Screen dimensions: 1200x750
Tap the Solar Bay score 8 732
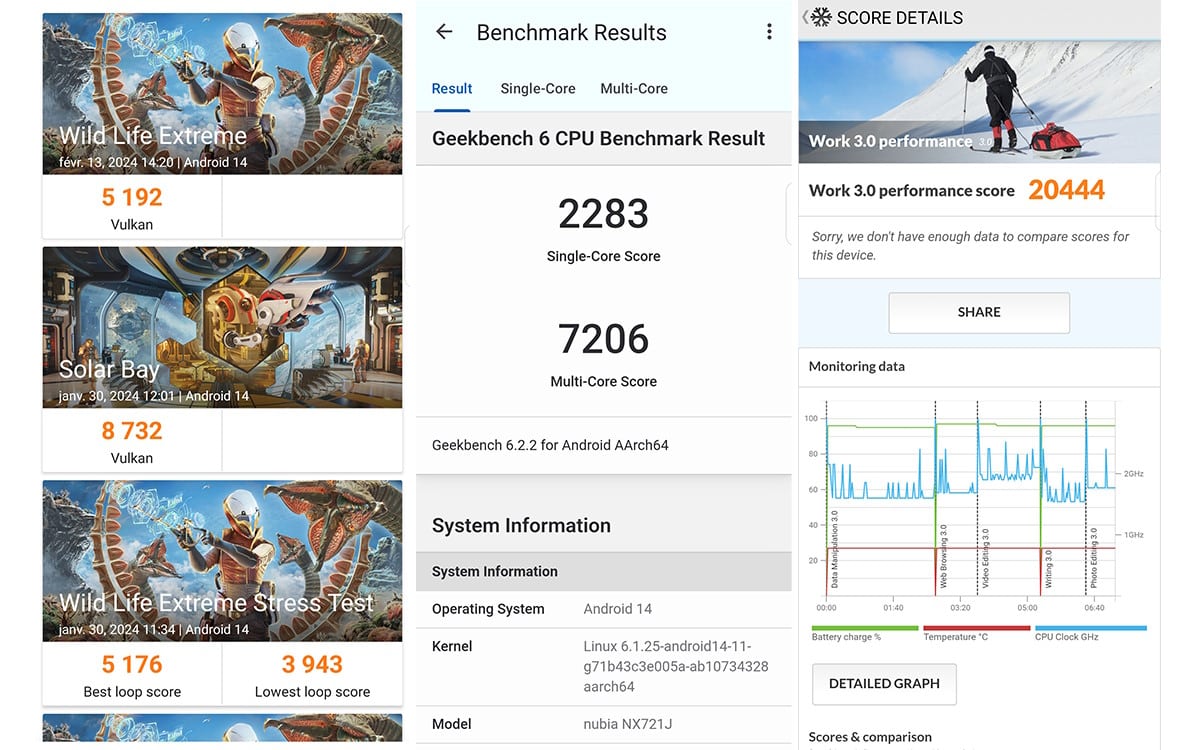click(x=132, y=431)
